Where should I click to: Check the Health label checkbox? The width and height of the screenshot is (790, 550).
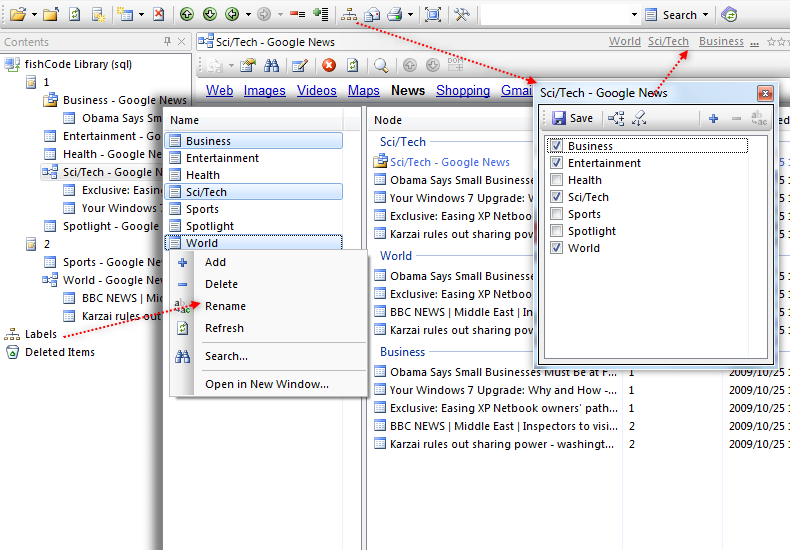(x=556, y=180)
